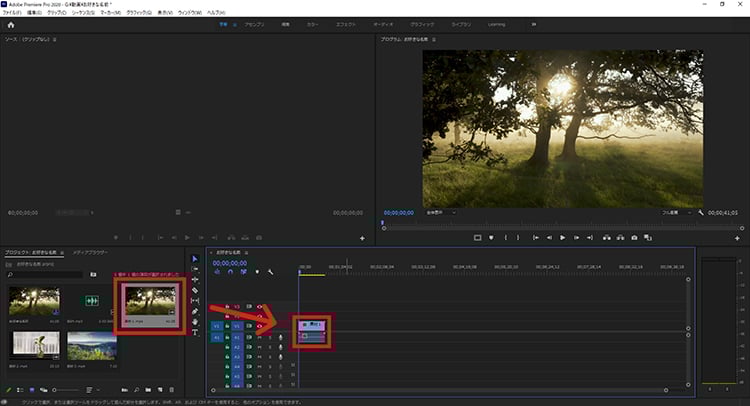Switch to the Media Browser tab

pos(90,252)
